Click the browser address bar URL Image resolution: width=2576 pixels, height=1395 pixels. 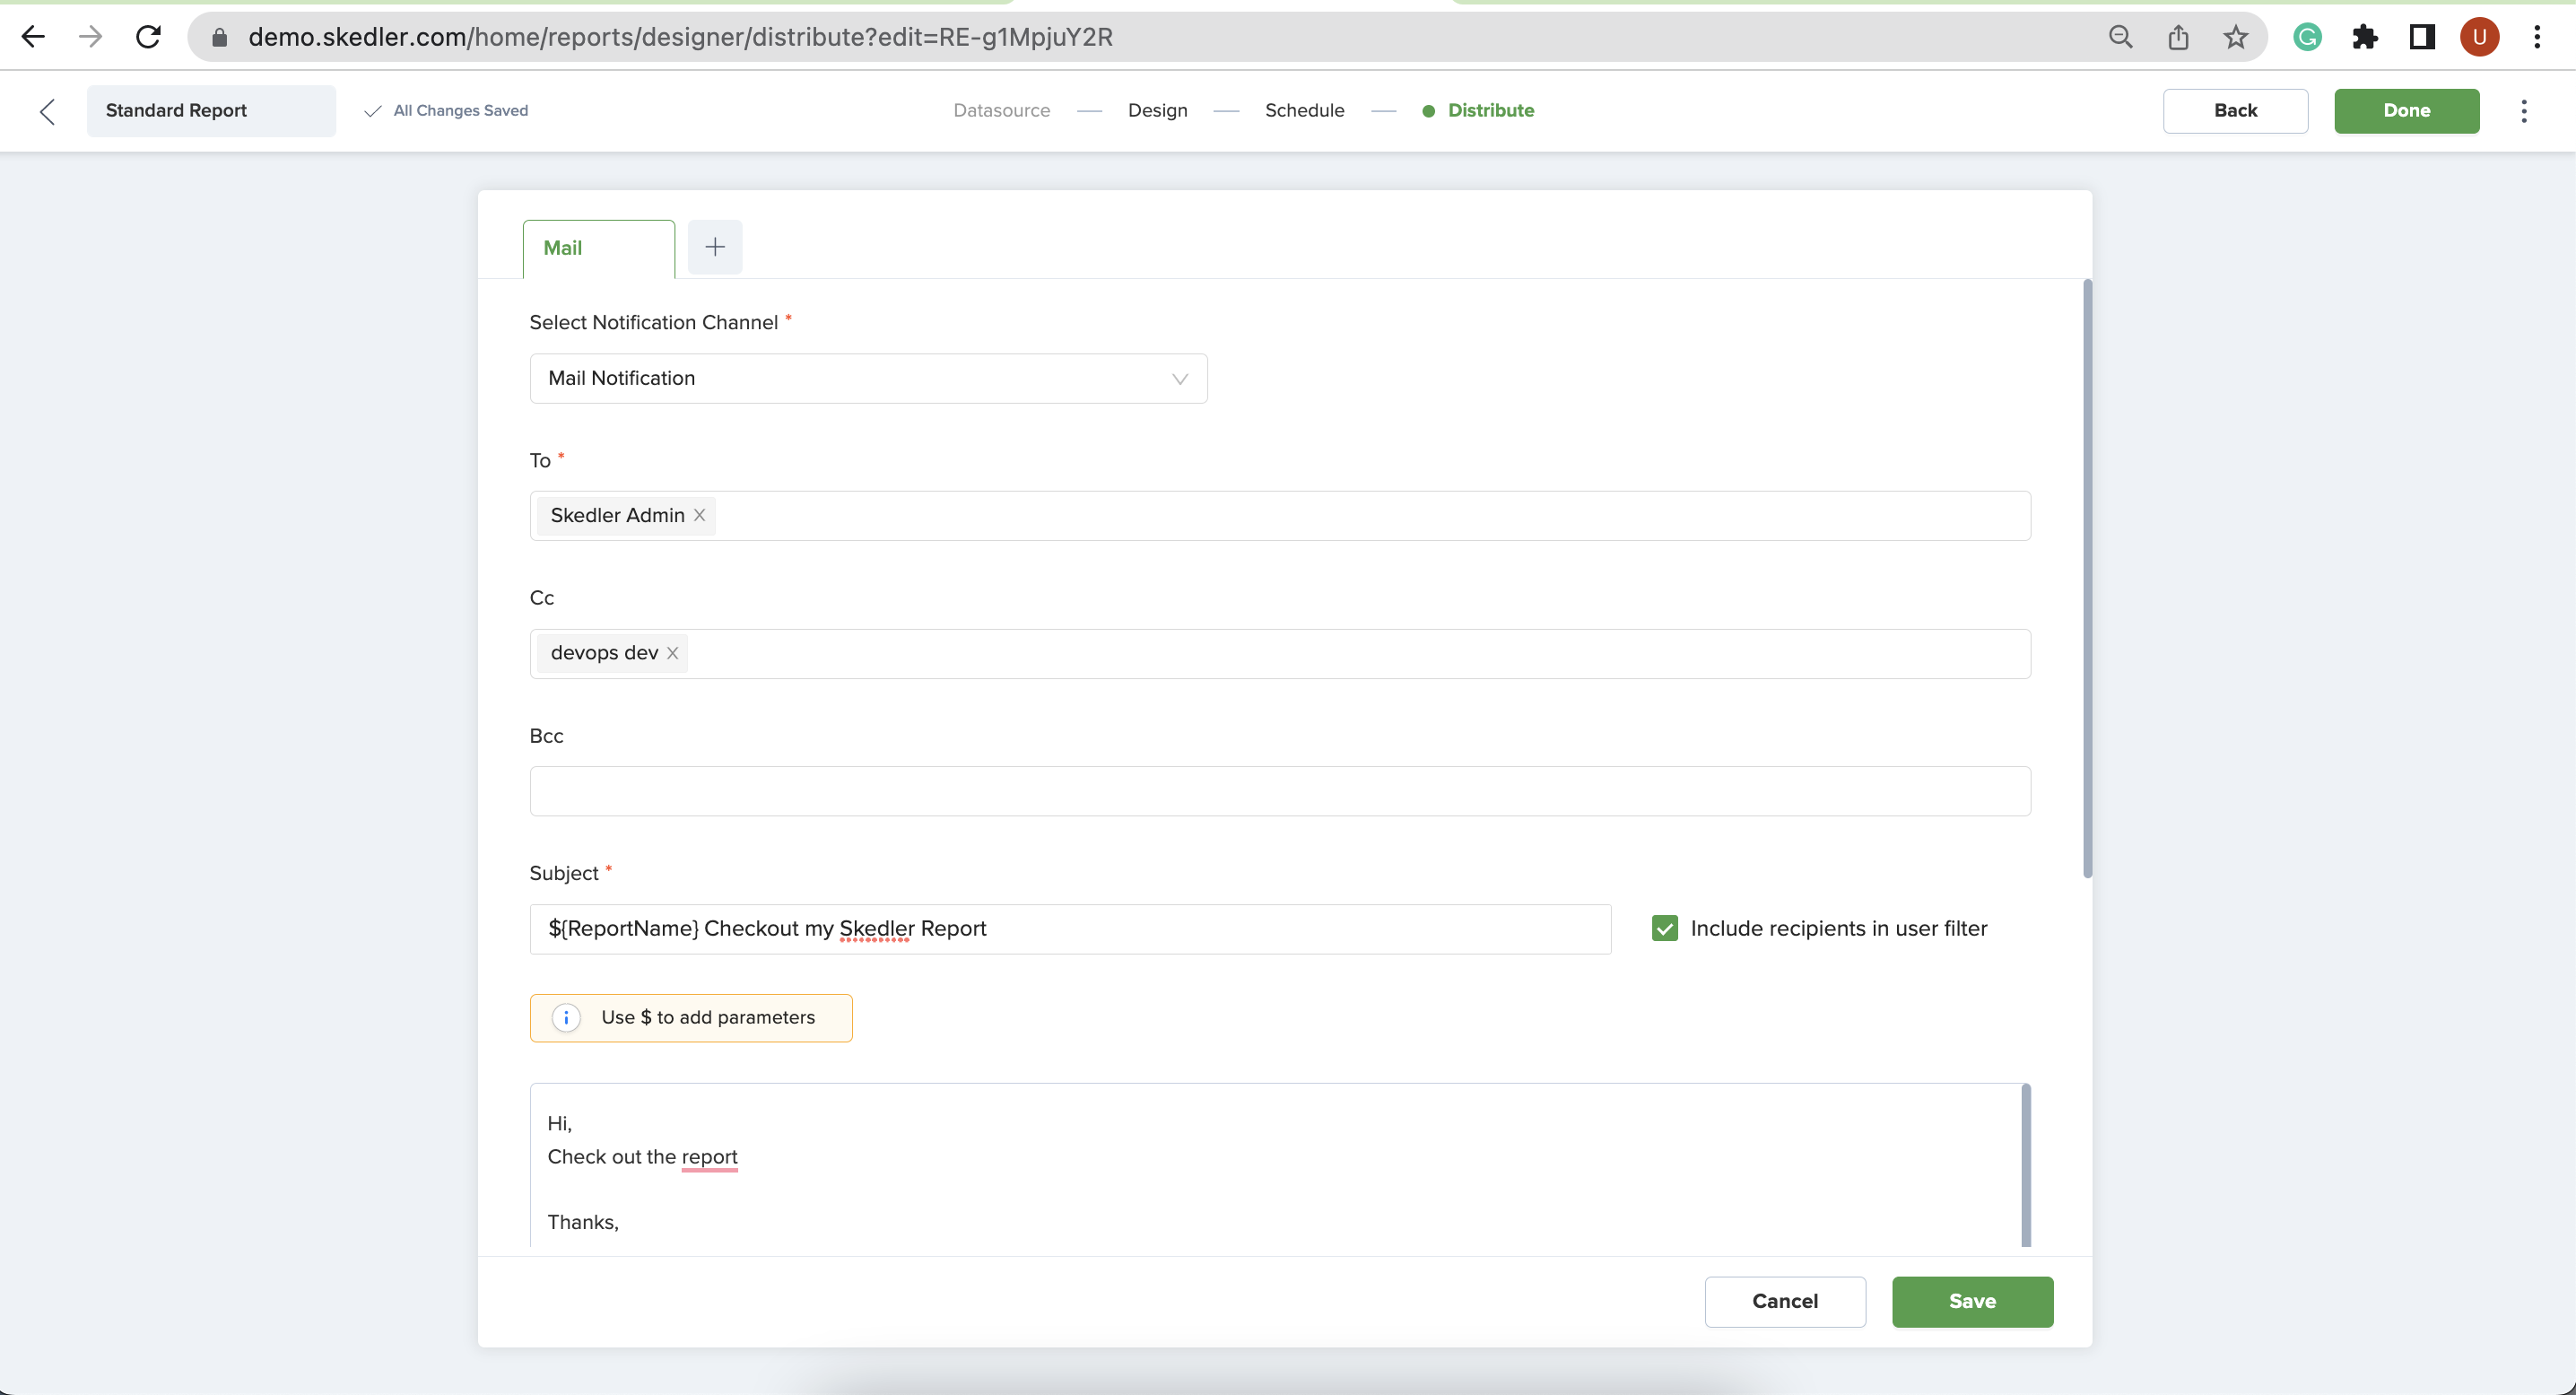(680, 37)
